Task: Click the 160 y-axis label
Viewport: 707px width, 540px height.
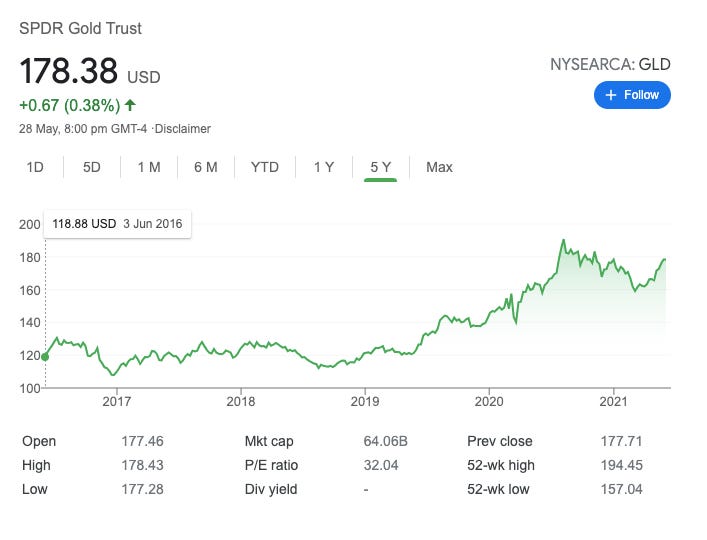Action: coord(30,290)
